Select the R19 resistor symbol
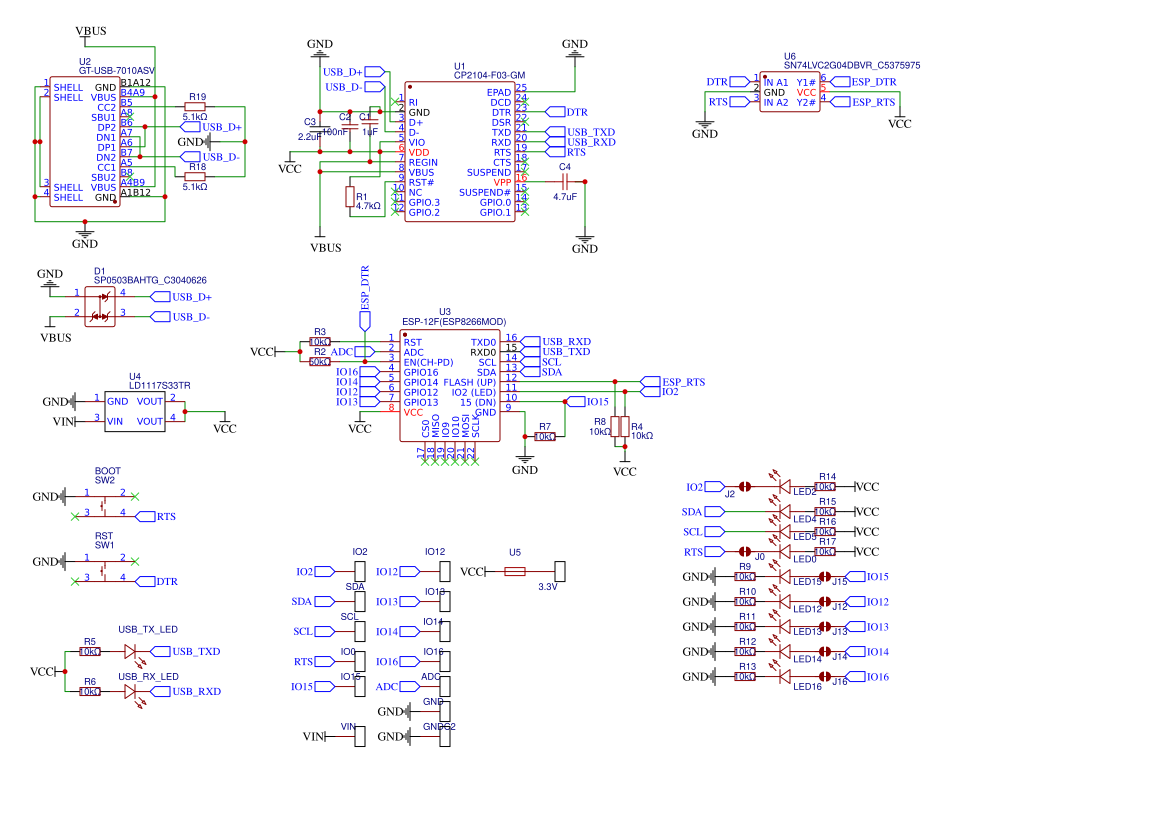Viewport: 1169px width, 827px height. (x=195, y=107)
